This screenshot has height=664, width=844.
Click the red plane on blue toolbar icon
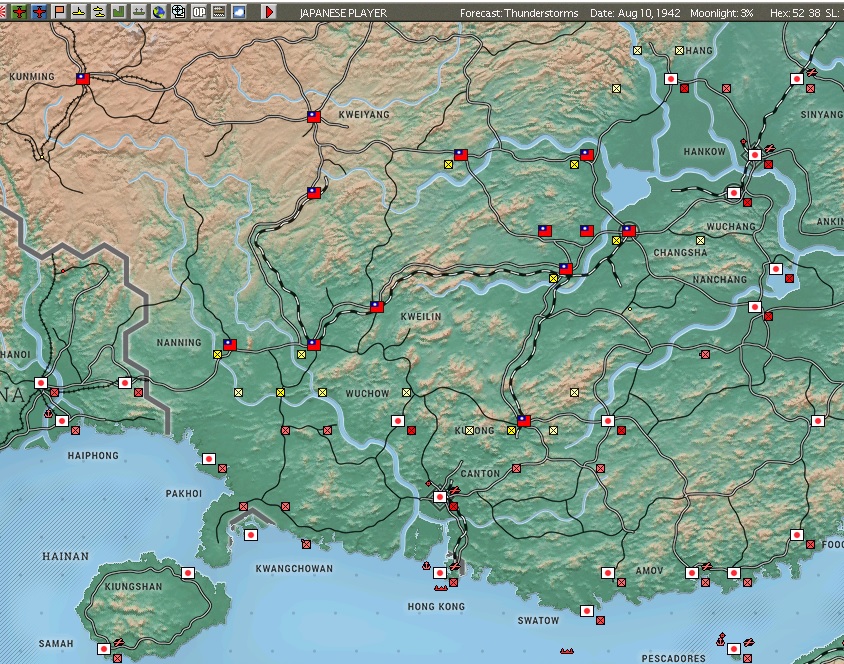[39, 11]
